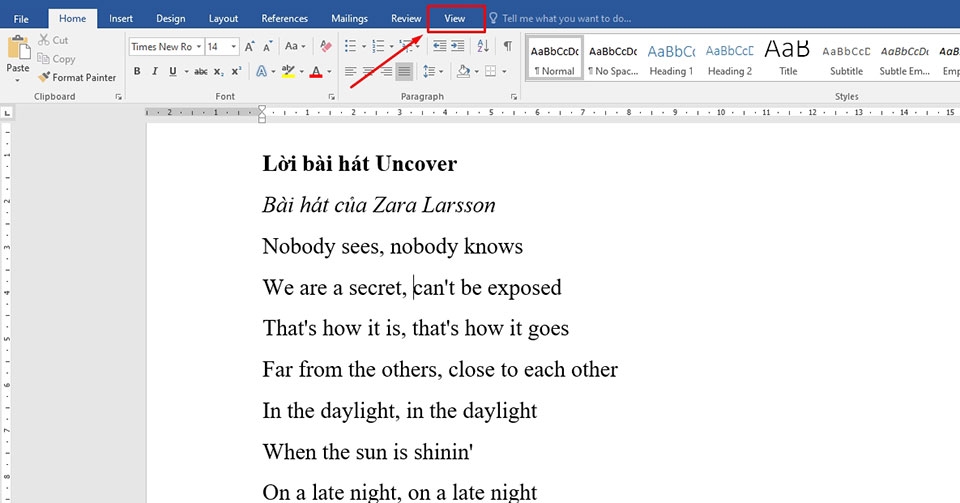Image resolution: width=960 pixels, height=503 pixels.
Task: Apply text effects with the outlined A
Action: point(261,72)
